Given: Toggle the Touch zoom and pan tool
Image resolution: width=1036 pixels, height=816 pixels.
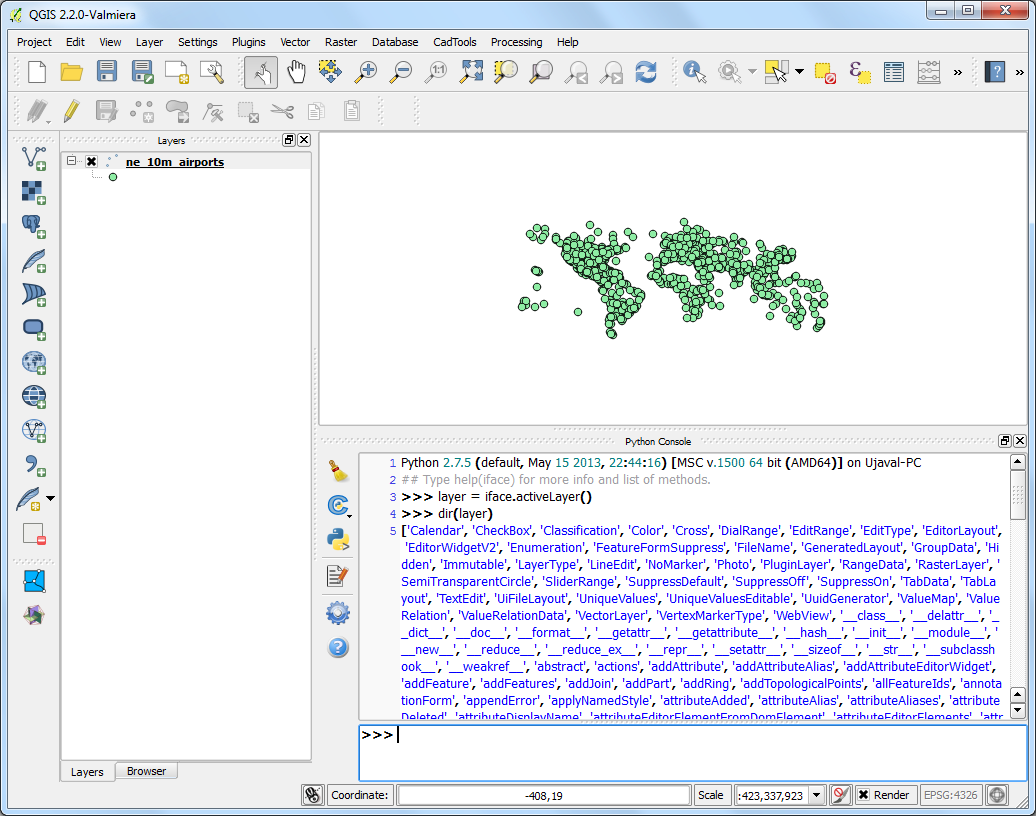Looking at the screenshot, I should tap(261, 71).
